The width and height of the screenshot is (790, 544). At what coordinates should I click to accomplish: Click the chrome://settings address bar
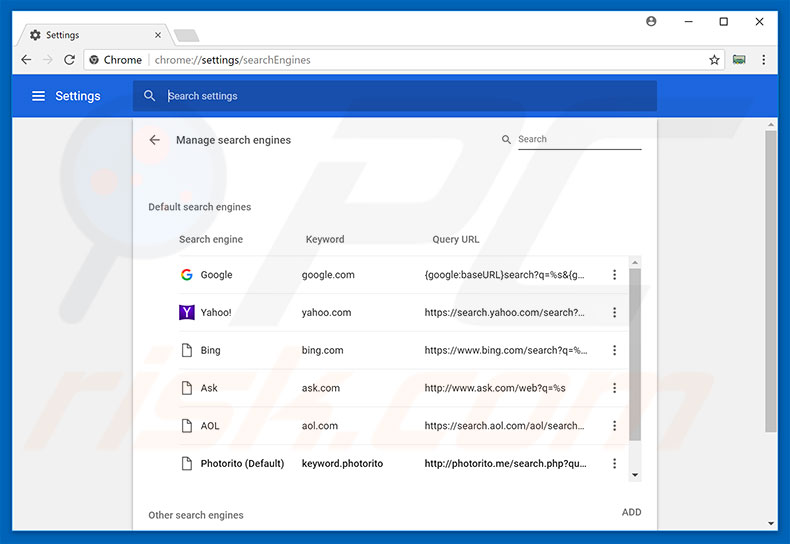point(400,60)
